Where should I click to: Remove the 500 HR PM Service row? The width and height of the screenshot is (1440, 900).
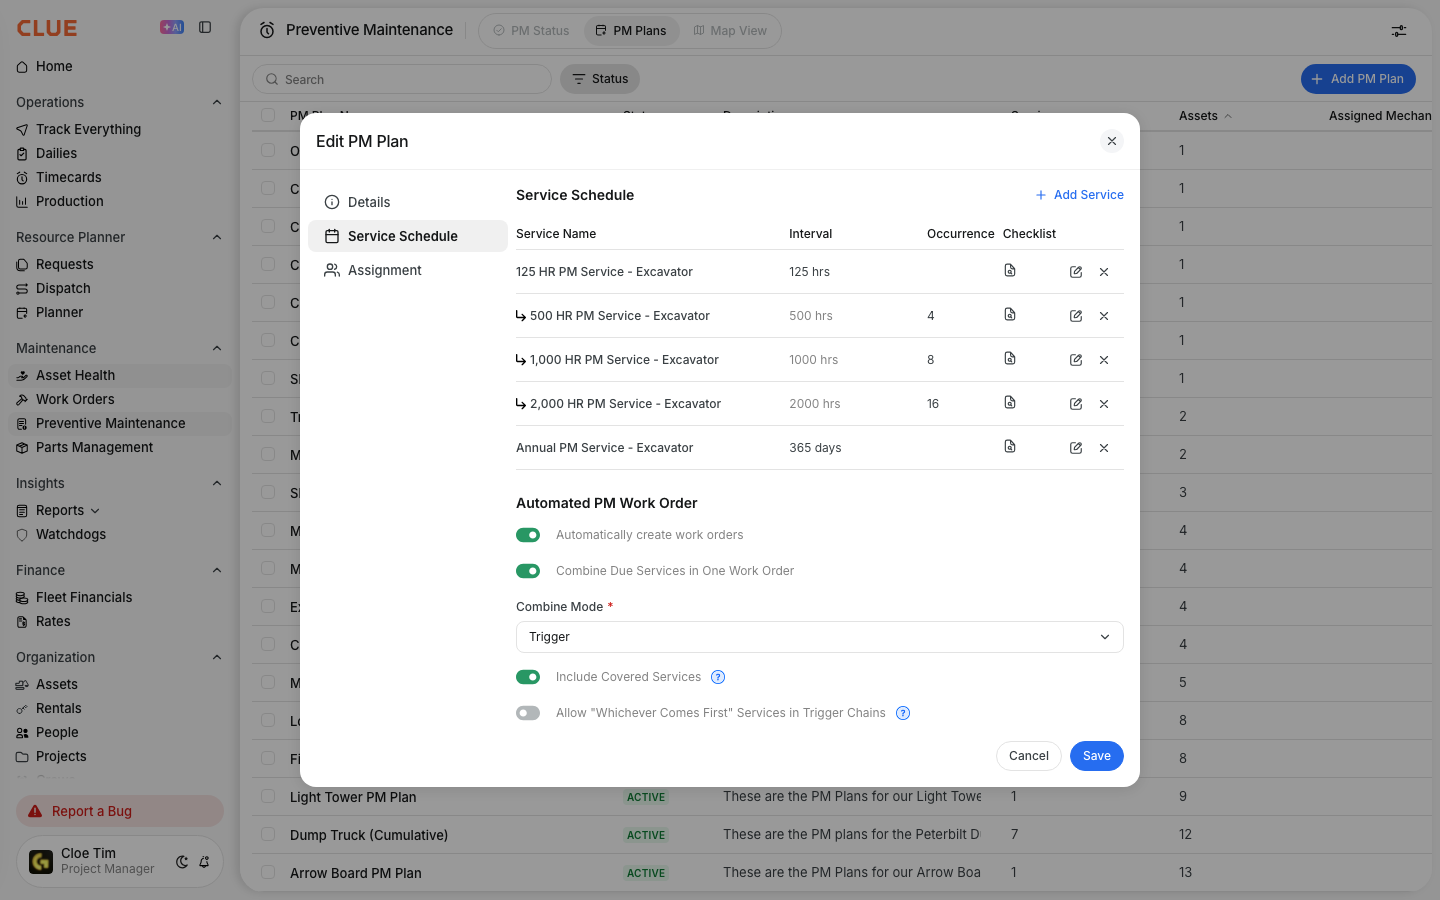(1104, 316)
